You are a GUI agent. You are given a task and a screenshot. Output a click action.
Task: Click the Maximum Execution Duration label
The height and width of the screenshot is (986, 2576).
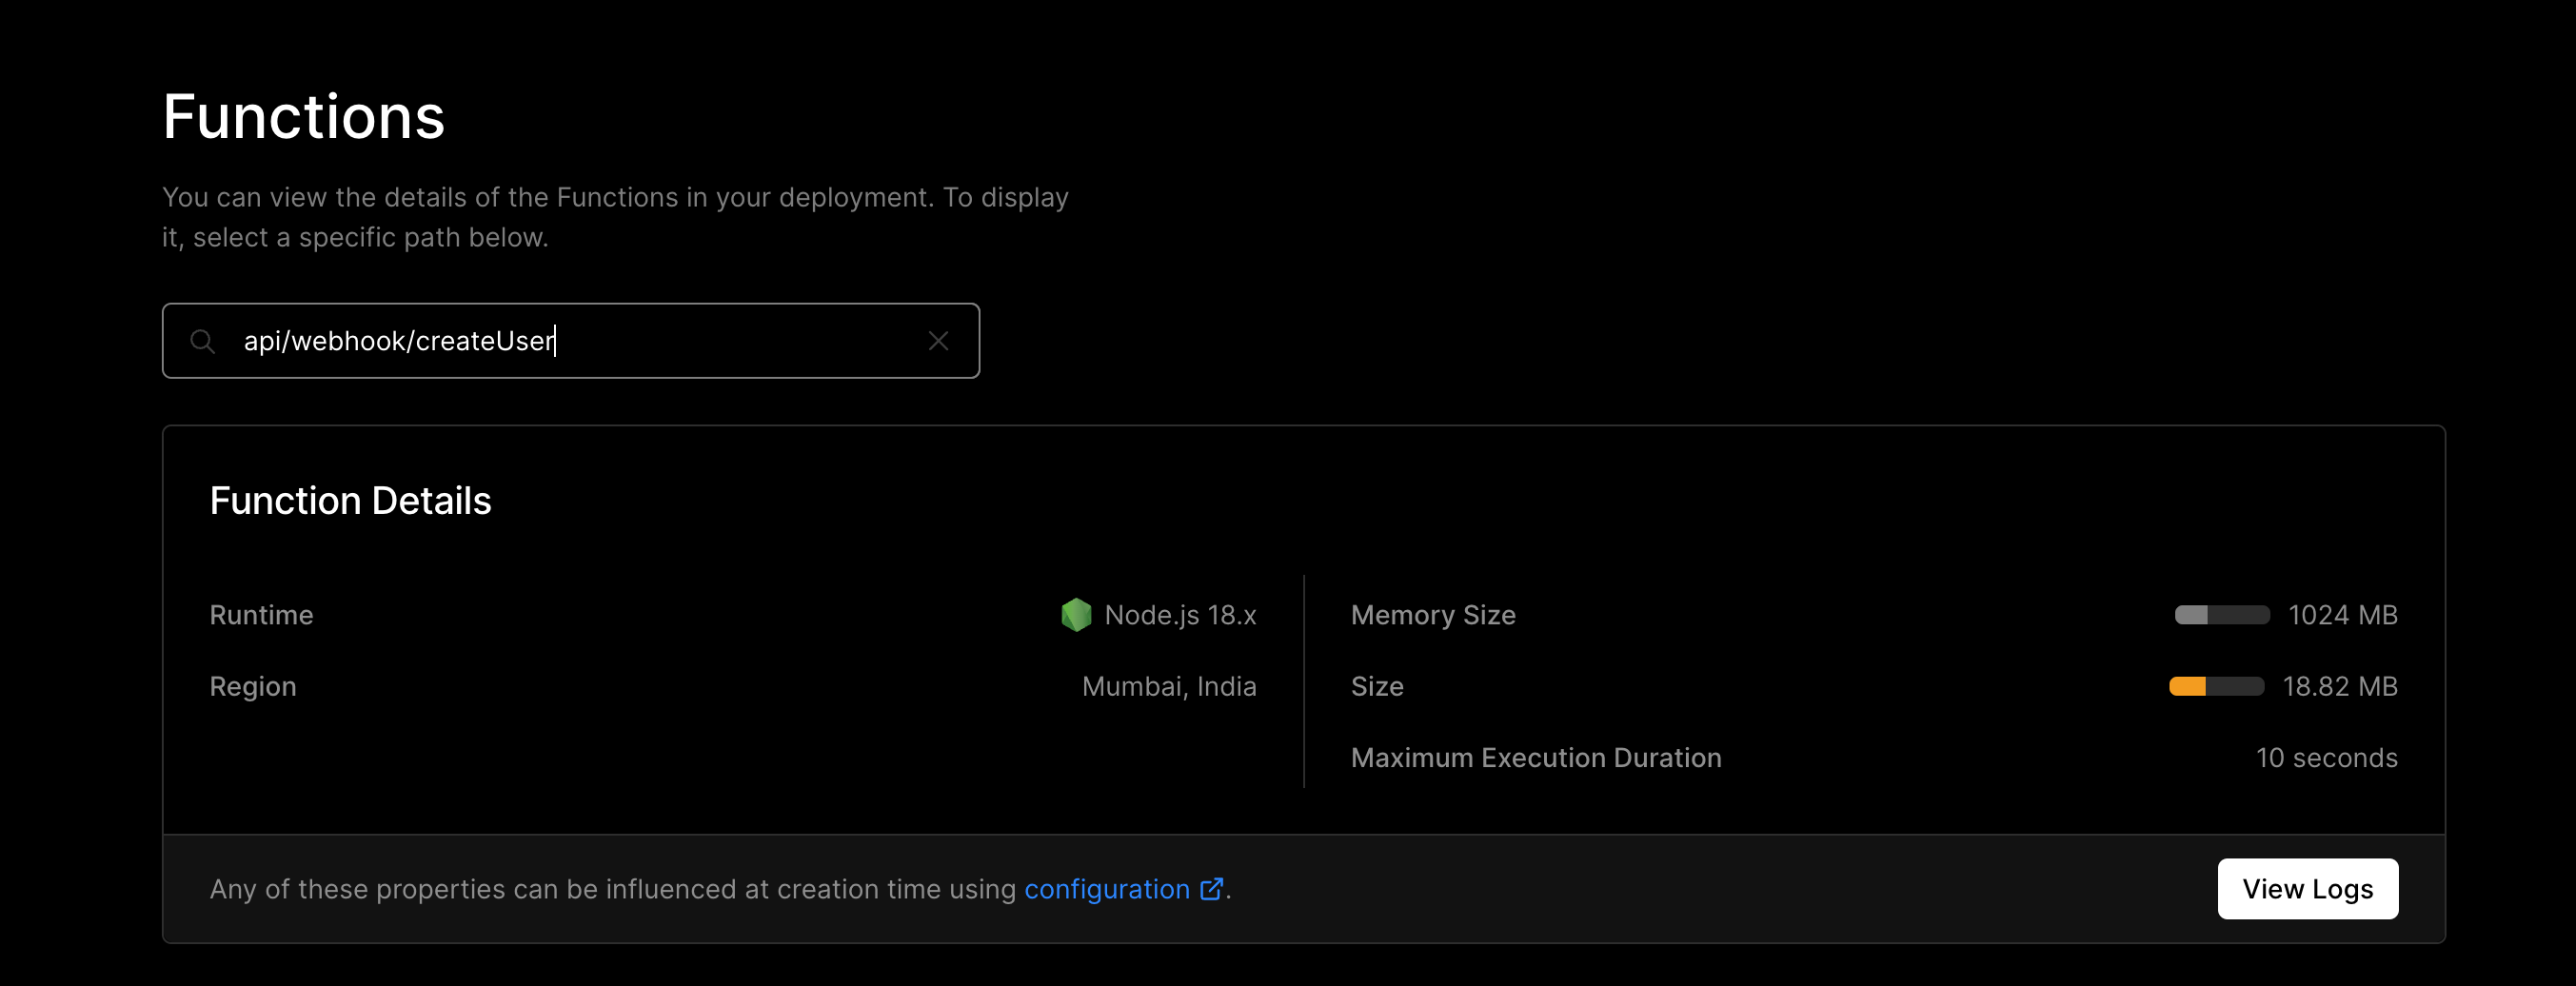point(1536,758)
